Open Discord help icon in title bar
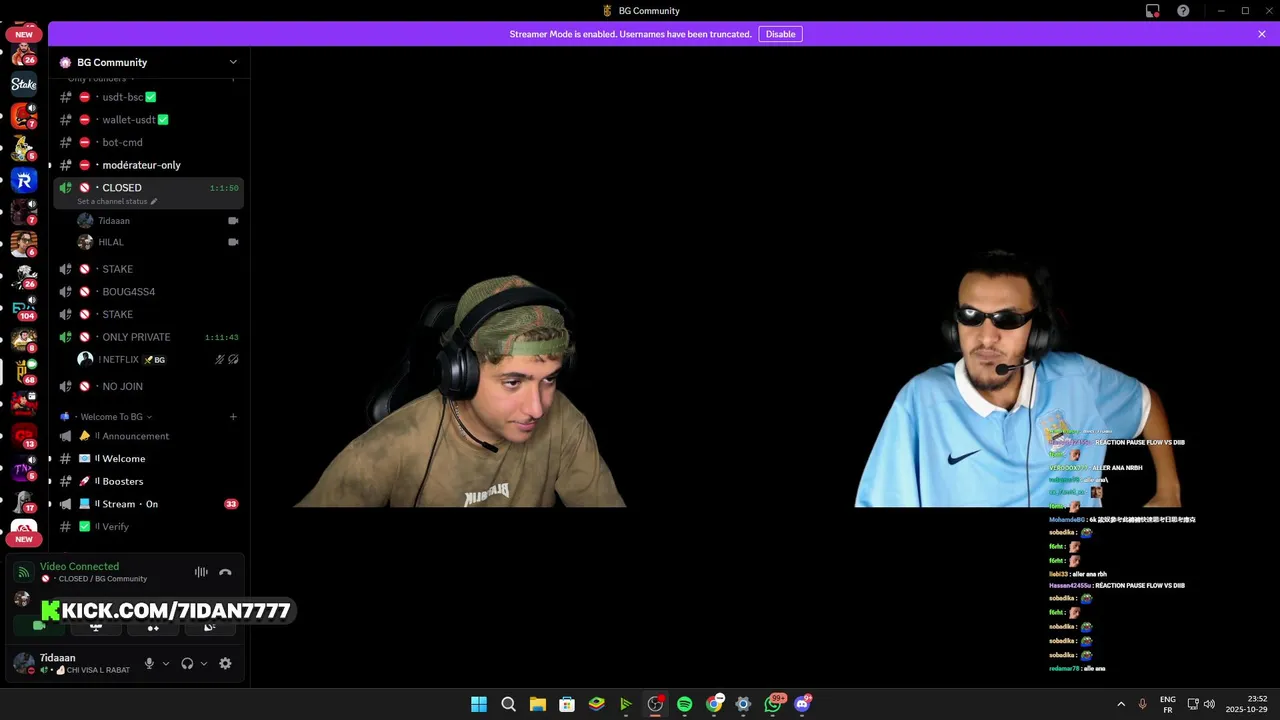The width and height of the screenshot is (1280, 720). pos(1183,11)
